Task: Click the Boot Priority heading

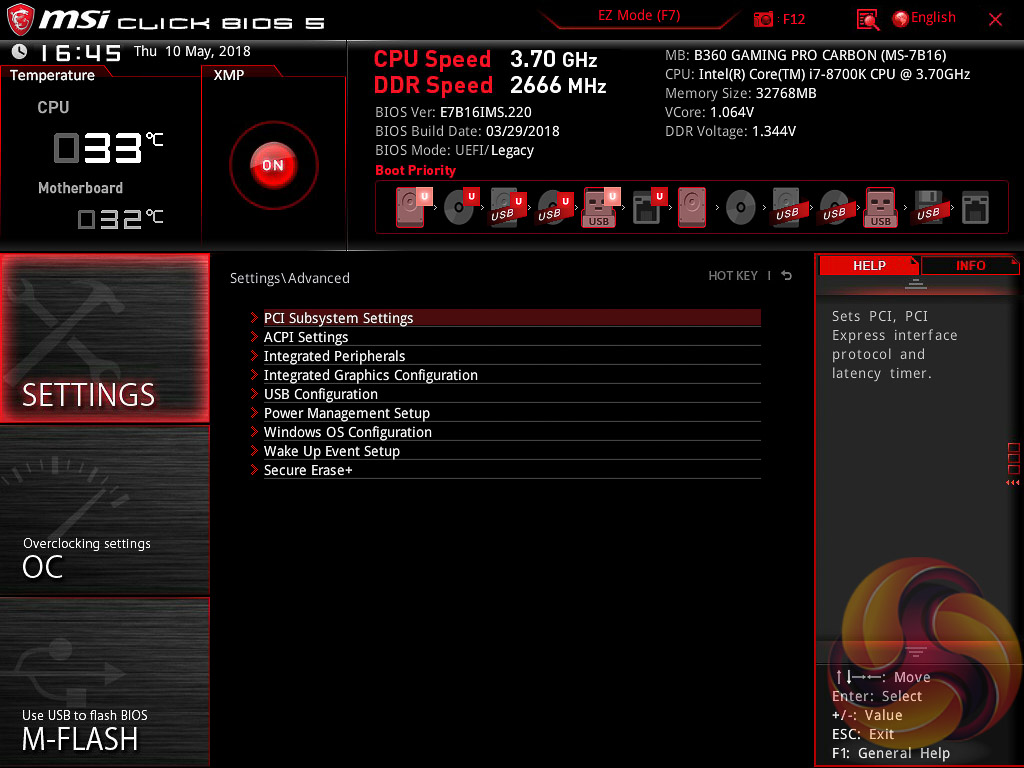Action: [415, 170]
